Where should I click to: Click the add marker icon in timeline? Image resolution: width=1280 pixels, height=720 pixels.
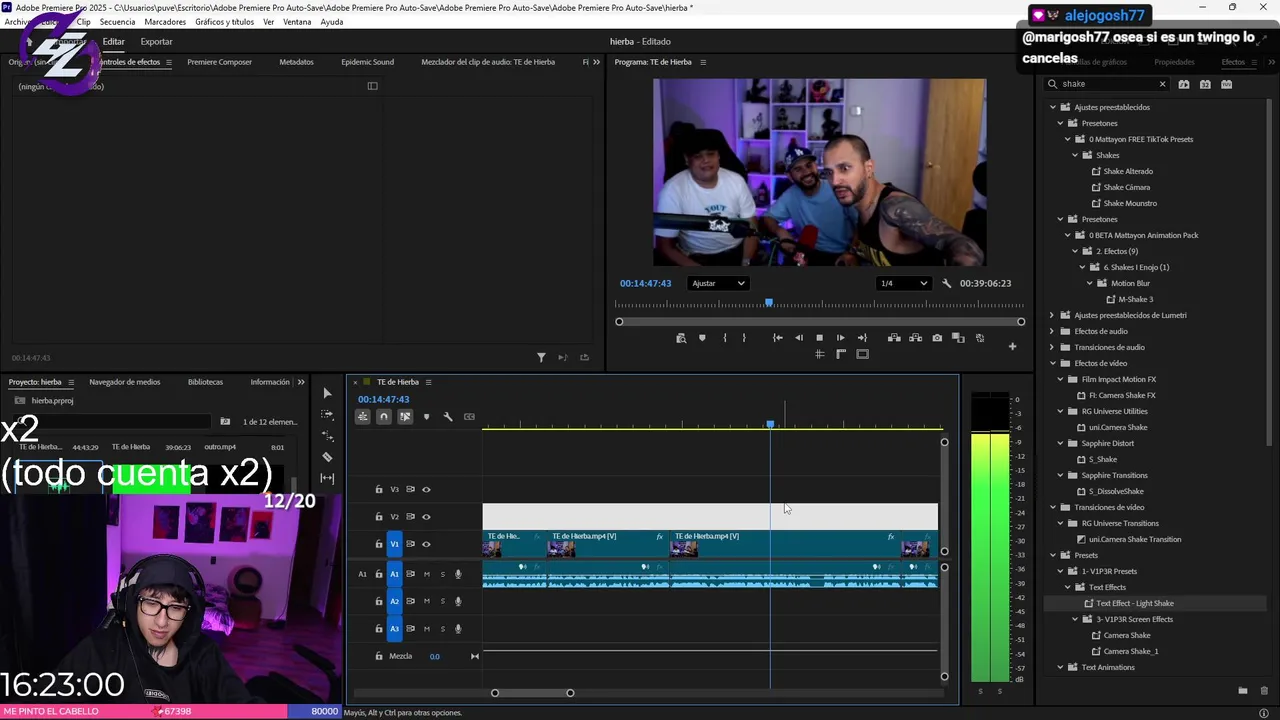426,417
